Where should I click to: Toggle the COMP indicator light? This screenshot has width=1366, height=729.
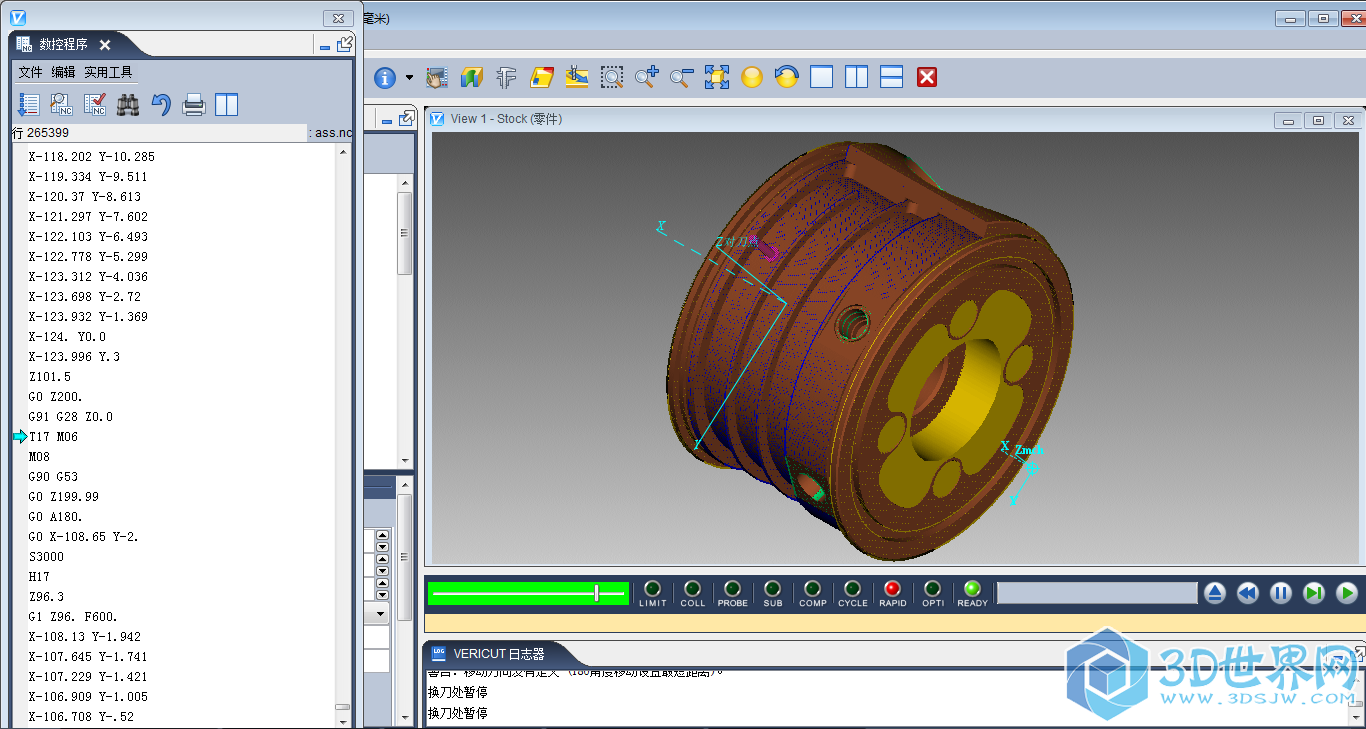pos(813,588)
